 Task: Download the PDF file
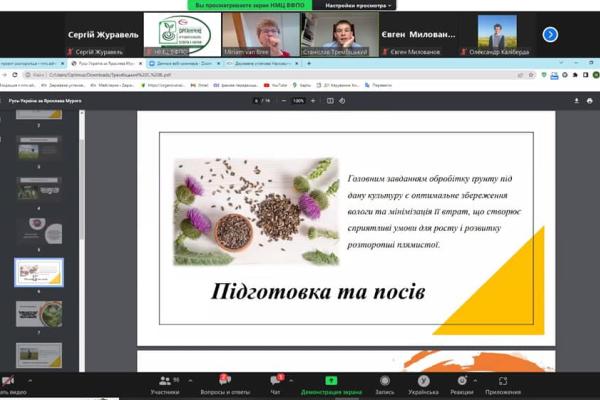[x=576, y=101]
